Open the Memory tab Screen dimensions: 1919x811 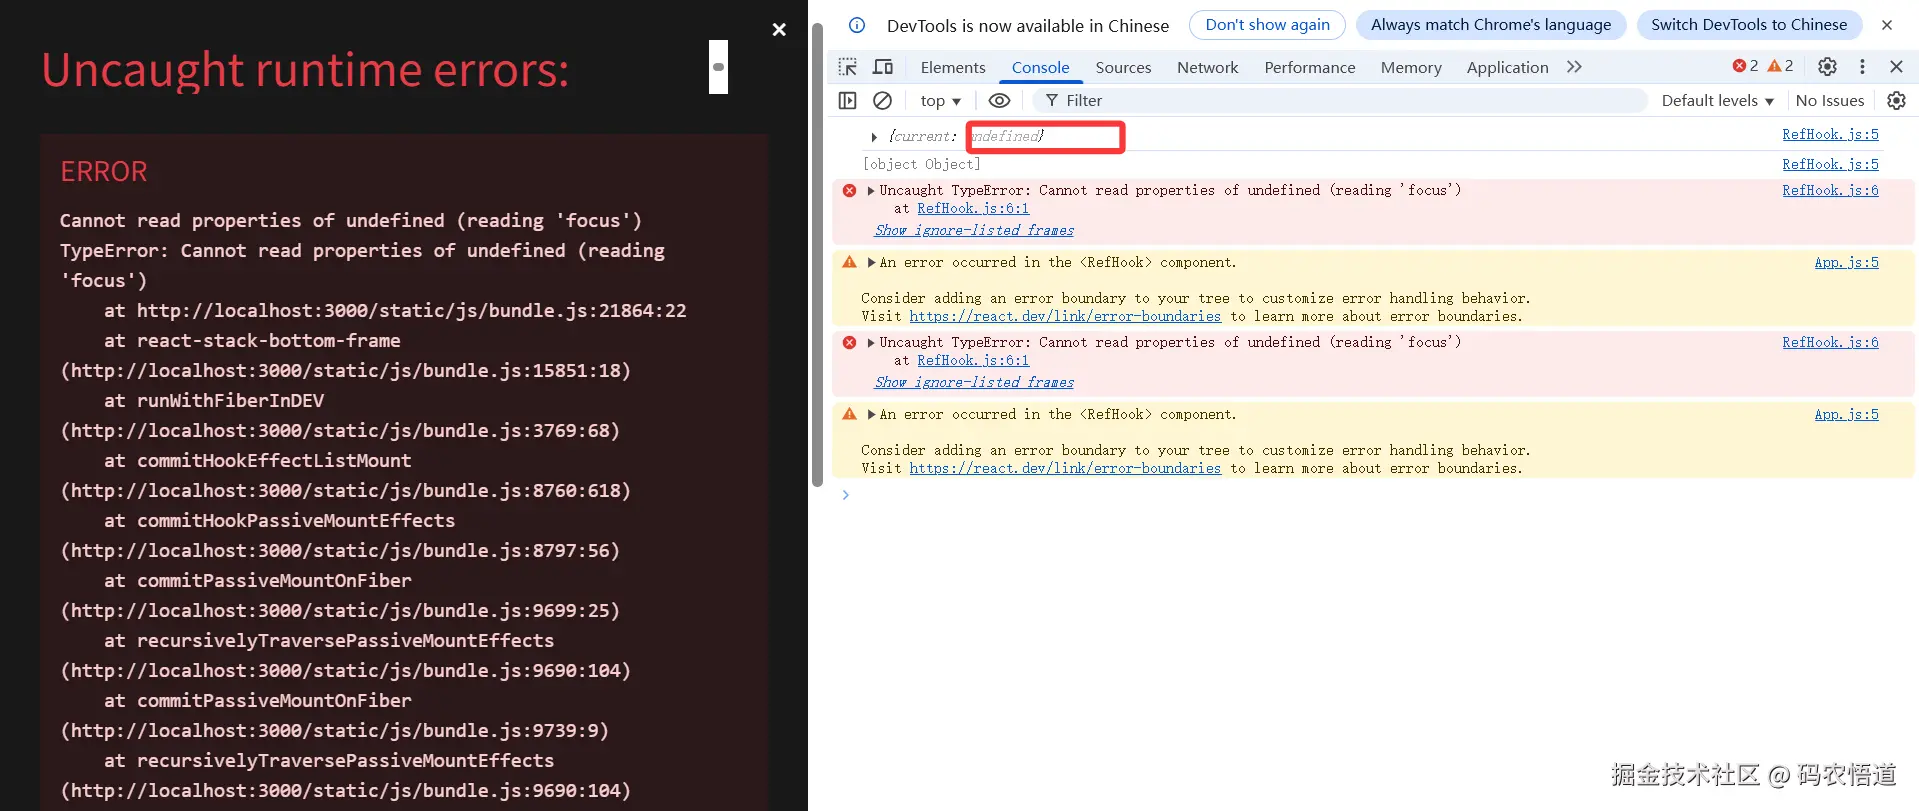1411,67
